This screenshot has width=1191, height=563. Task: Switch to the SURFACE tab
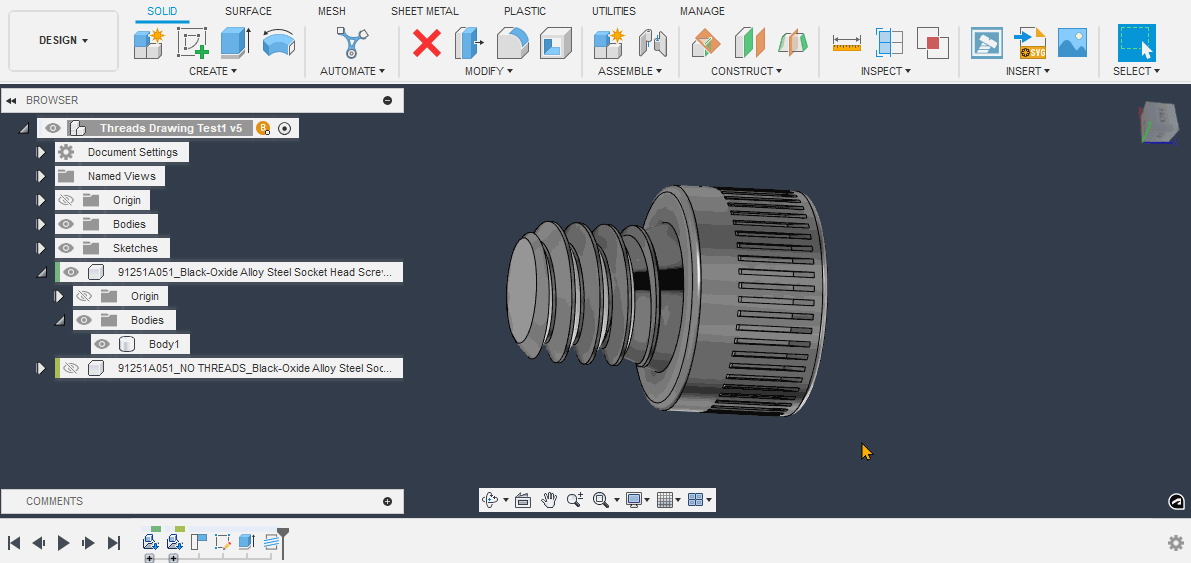(x=248, y=11)
